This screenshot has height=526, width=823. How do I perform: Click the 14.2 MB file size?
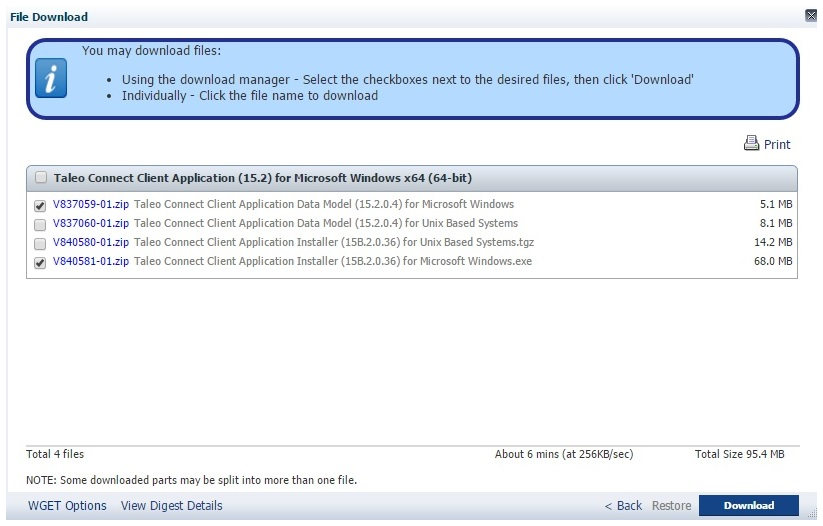[x=773, y=242]
